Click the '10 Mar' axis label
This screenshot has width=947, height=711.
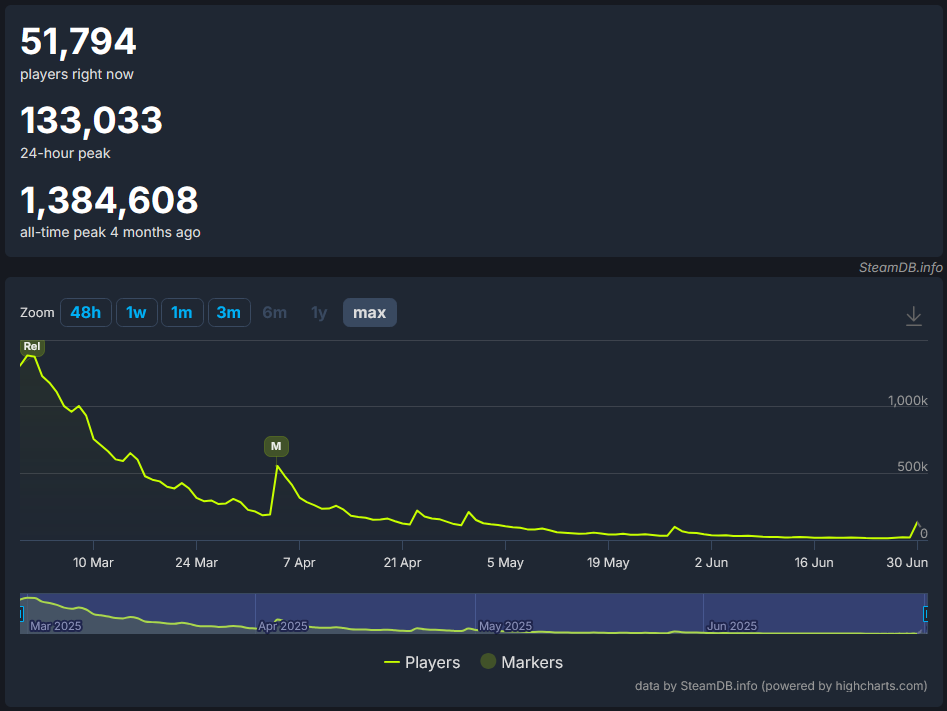tap(93, 562)
